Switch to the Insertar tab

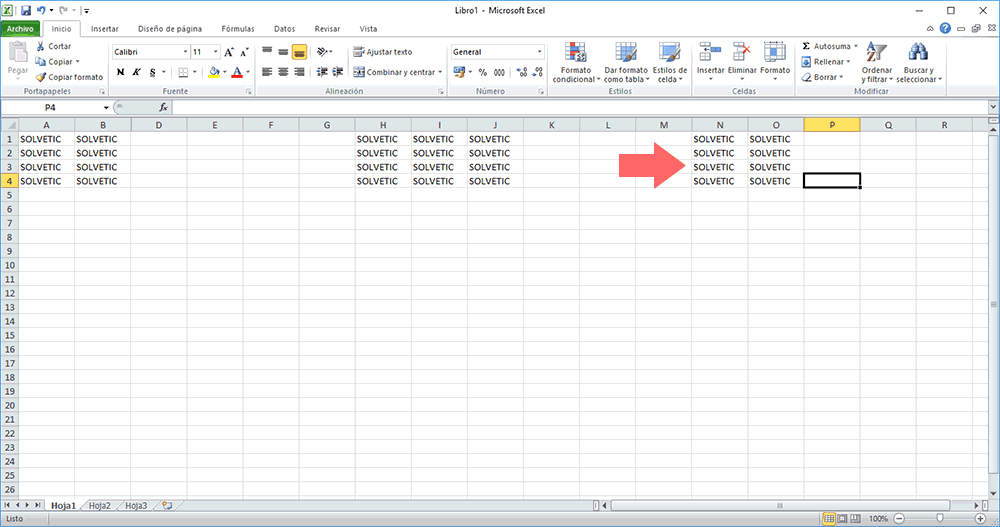point(105,29)
